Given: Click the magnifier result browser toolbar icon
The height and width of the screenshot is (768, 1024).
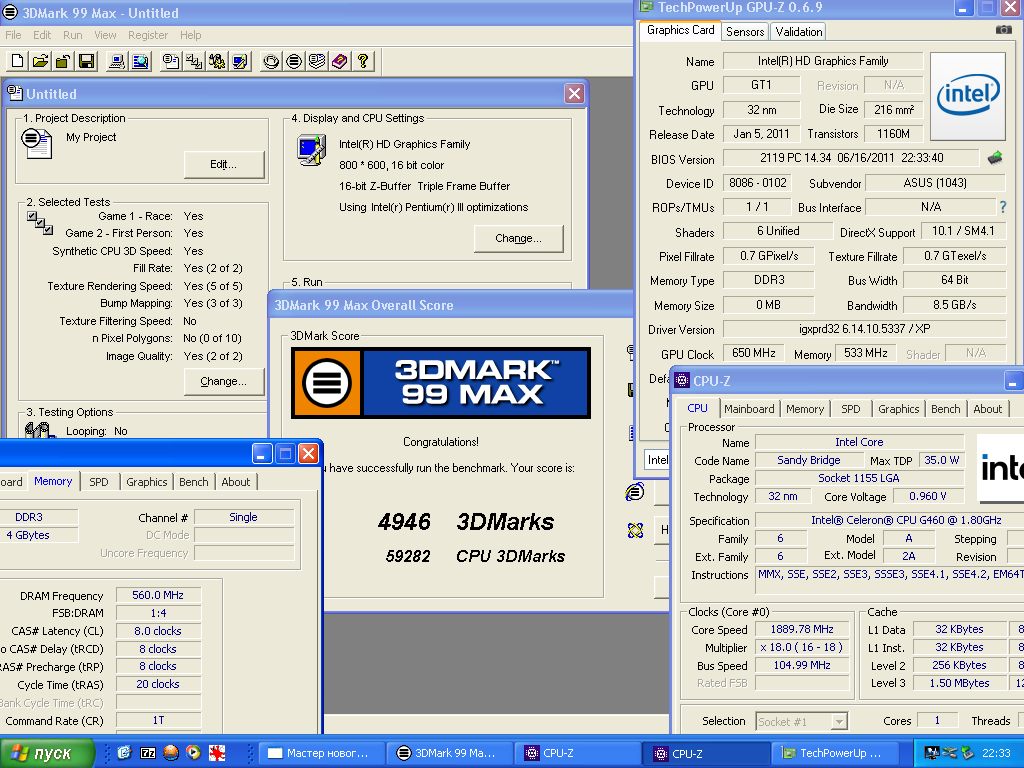Looking at the screenshot, I should 140,61.
